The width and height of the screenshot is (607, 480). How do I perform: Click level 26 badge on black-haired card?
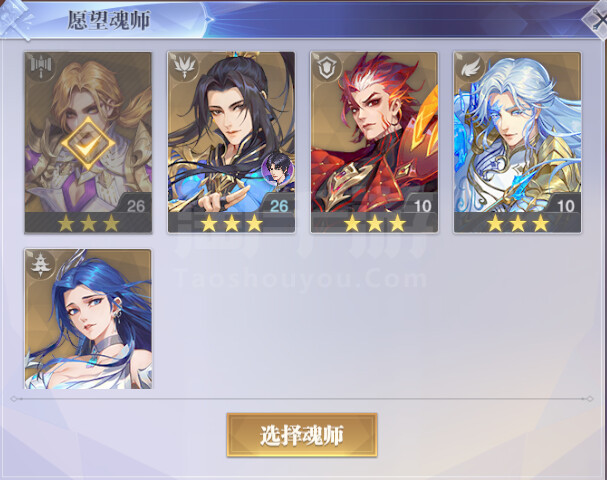[279, 206]
